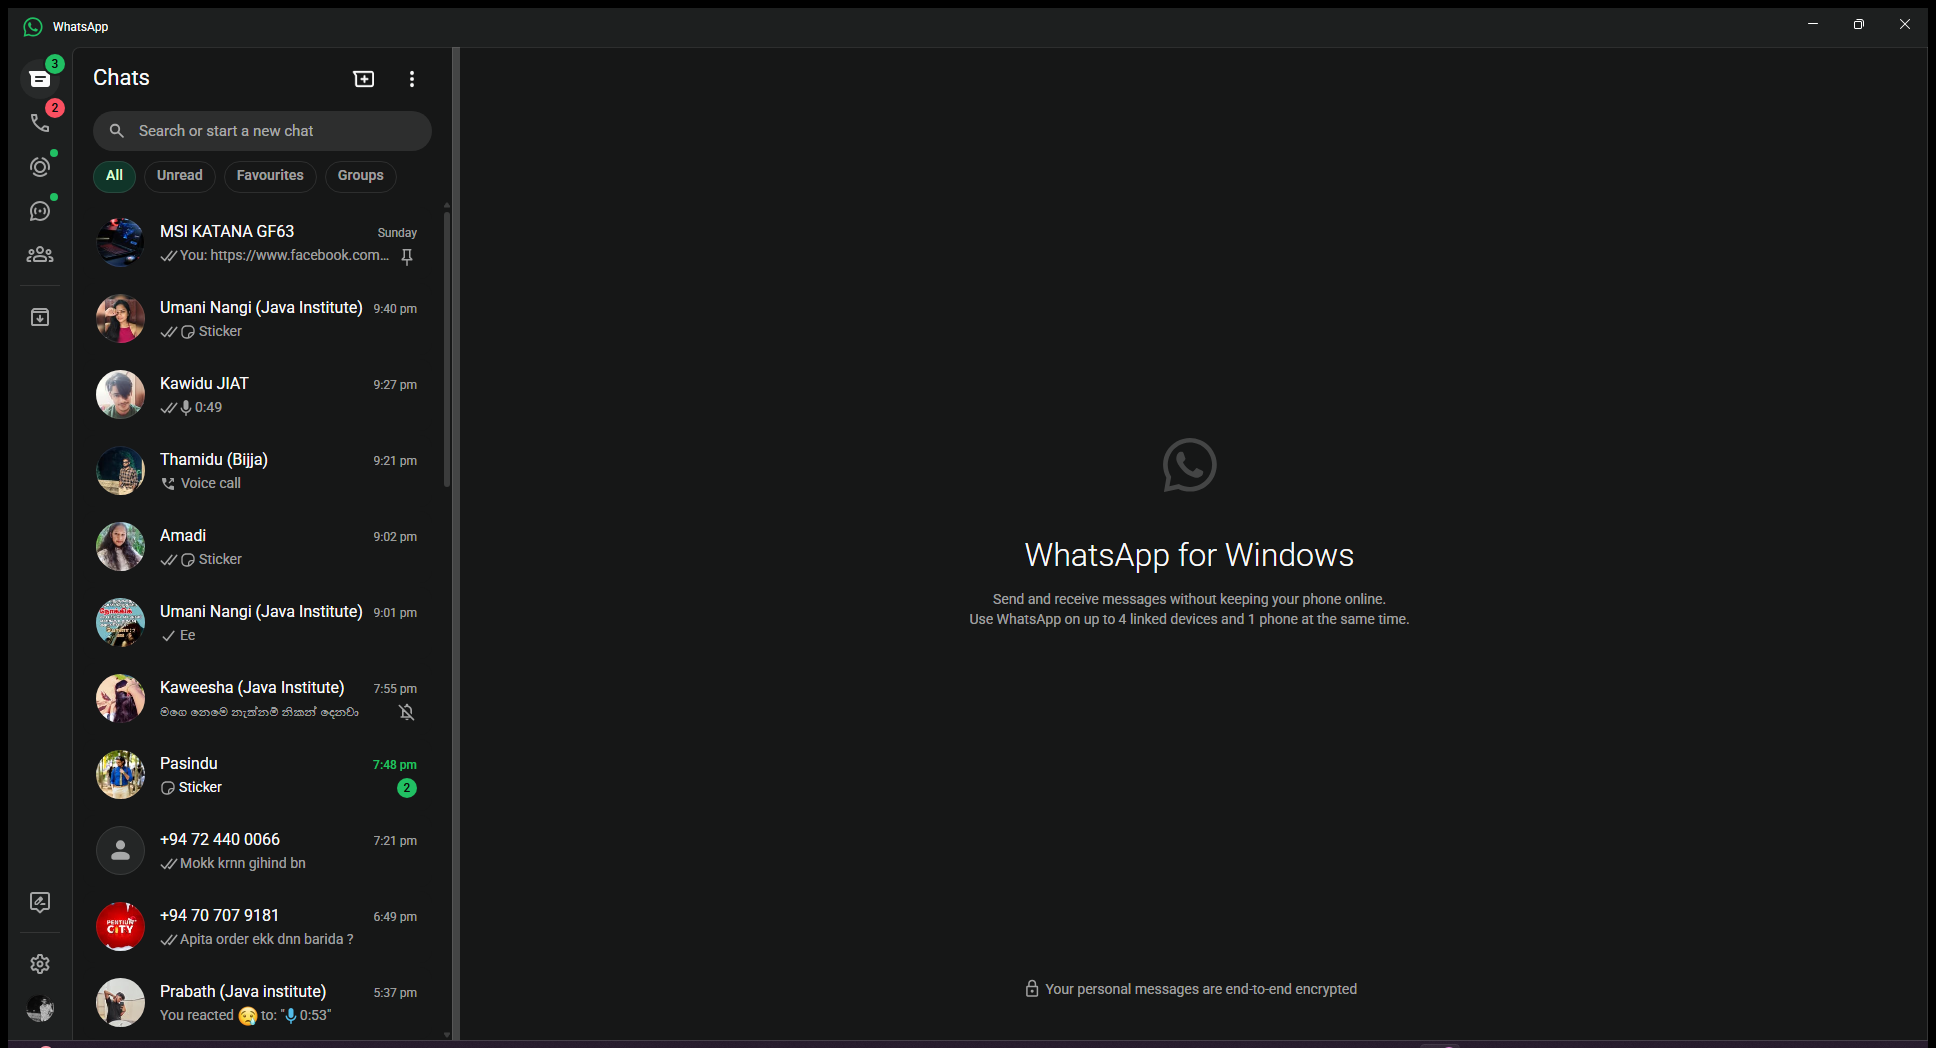Click the chat list vertical scrollbar
The height and width of the screenshot is (1048, 1936).
click(x=447, y=349)
